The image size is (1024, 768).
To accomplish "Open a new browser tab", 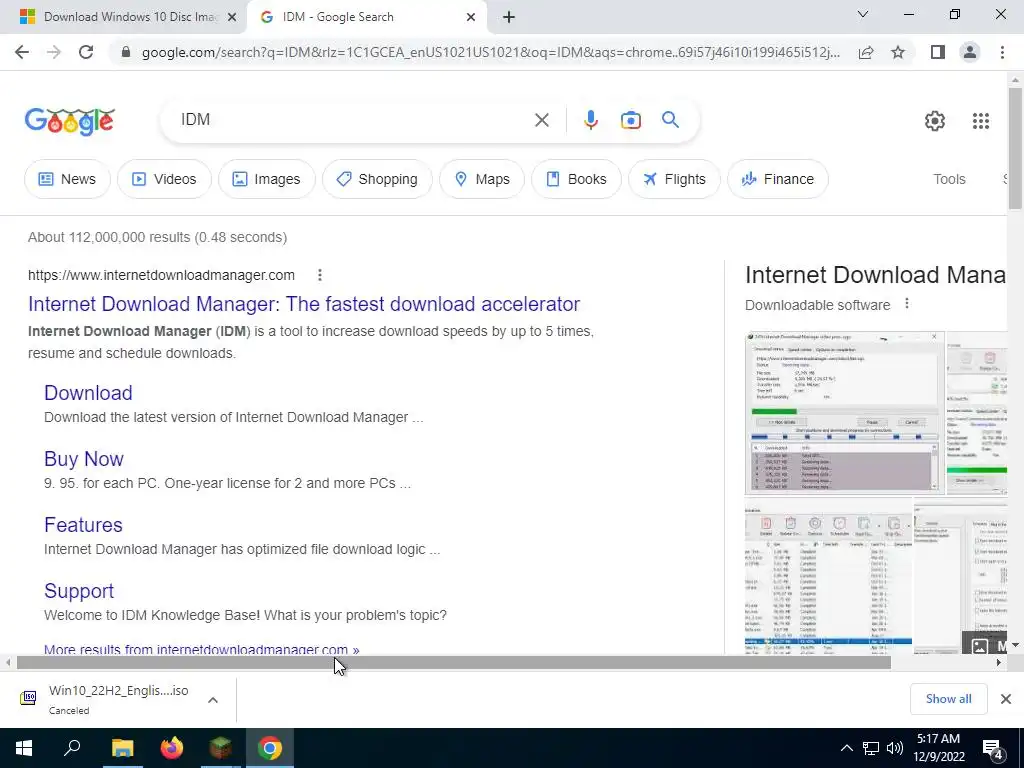I will [509, 17].
